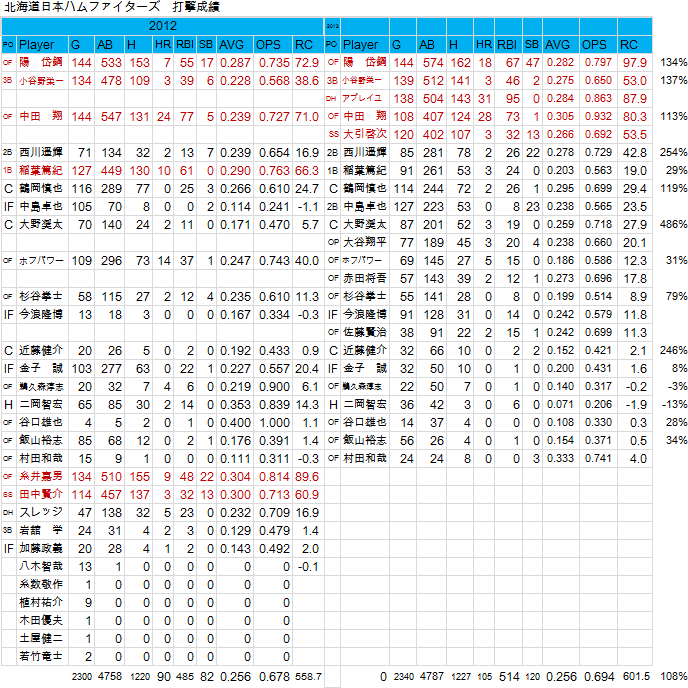Click 近藤健介's 246% ratio cell

pyautogui.click(x=673, y=350)
